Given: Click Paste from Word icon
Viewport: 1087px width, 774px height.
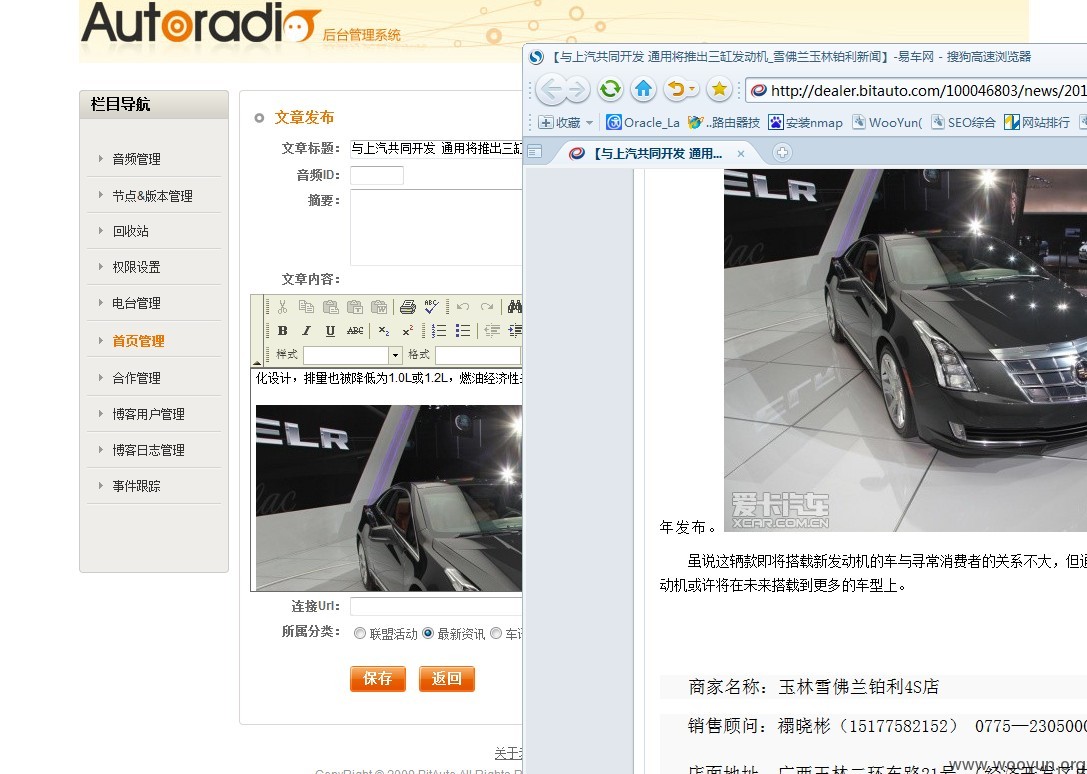Looking at the screenshot, I should click(379, 307).
